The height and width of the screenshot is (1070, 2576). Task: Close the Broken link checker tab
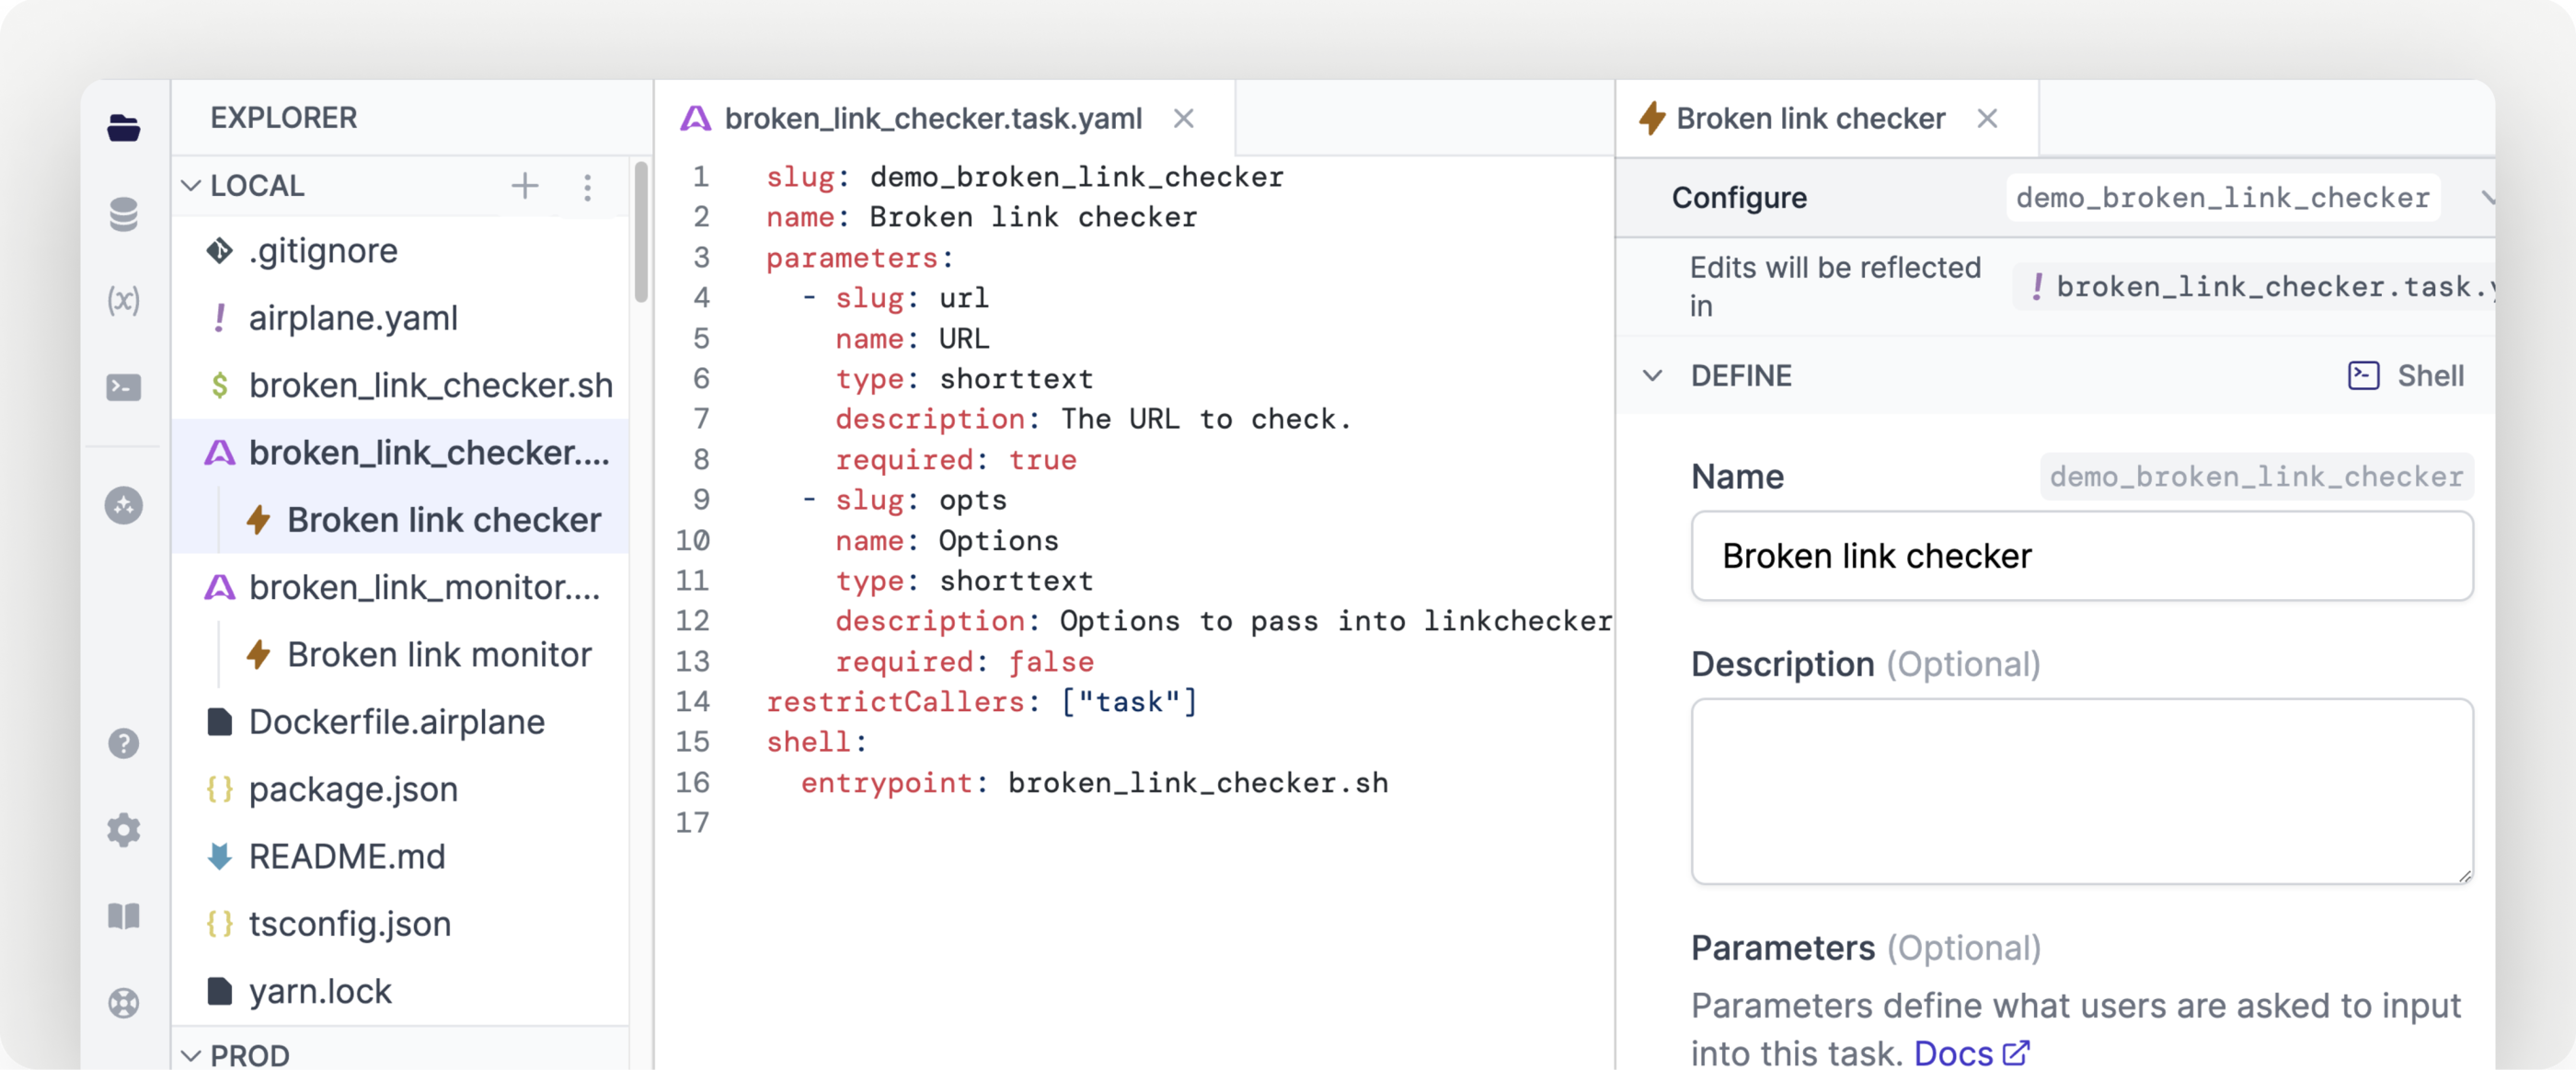tap(1987, 119)
